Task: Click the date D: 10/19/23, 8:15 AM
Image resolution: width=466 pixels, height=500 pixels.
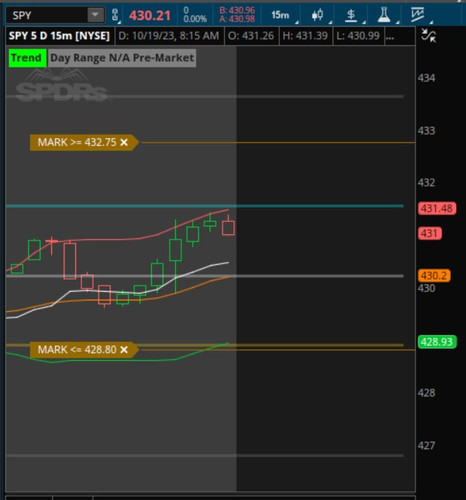Action: click(169, 36)
